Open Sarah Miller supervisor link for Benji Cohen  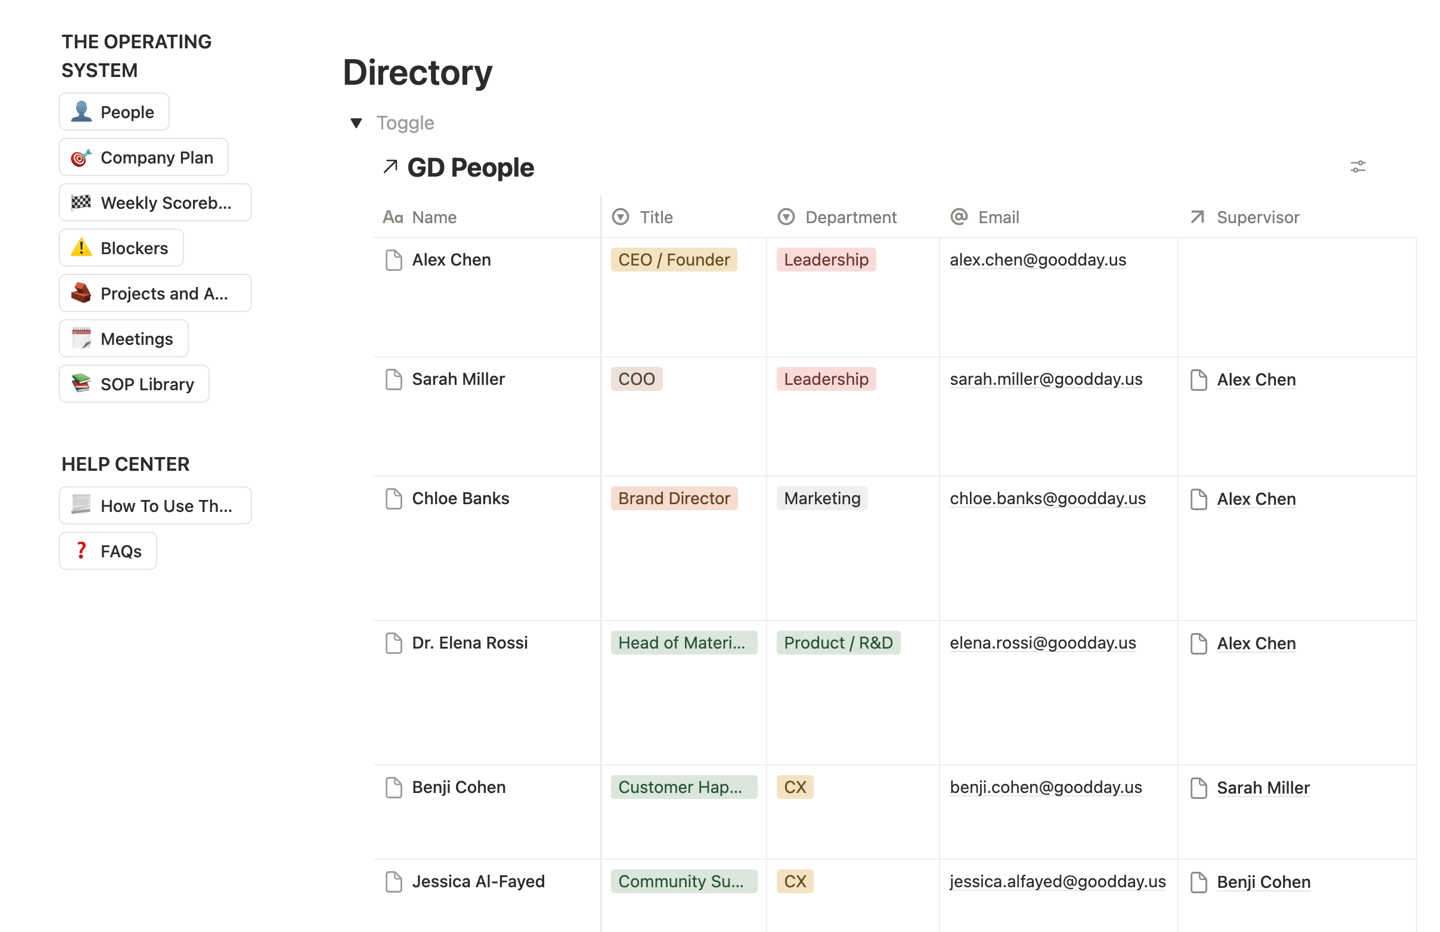click(x=1262, y=788)
